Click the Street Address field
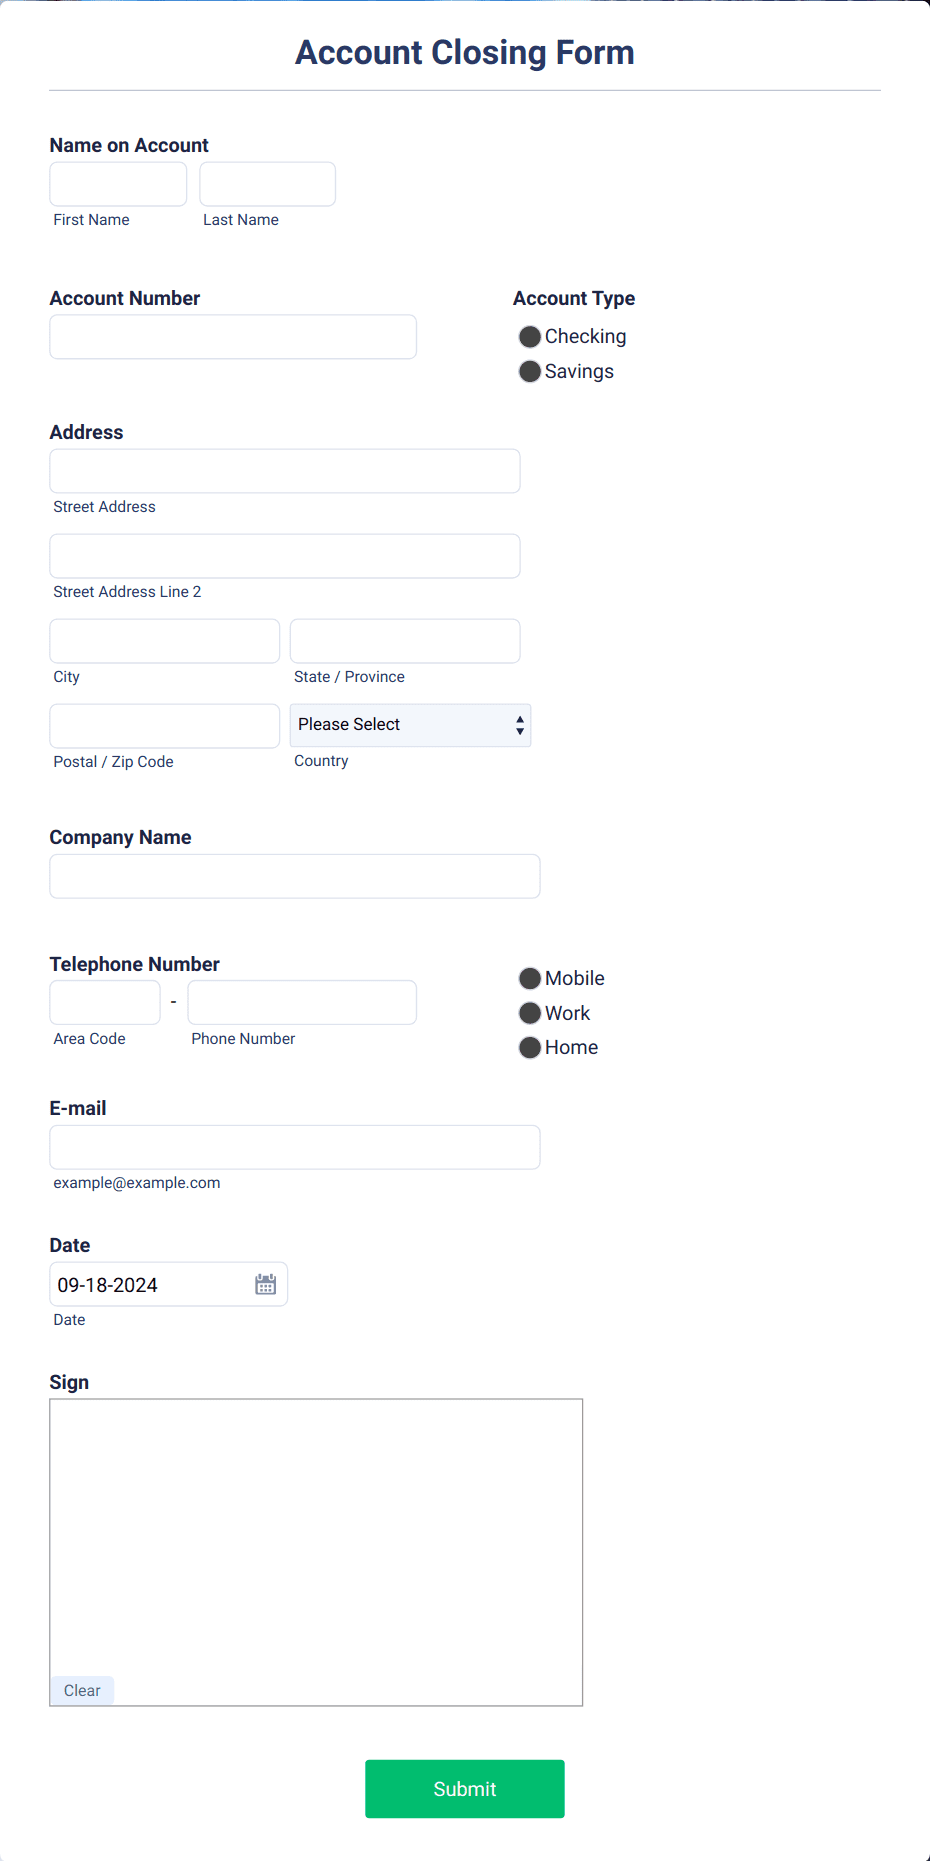 284,471
